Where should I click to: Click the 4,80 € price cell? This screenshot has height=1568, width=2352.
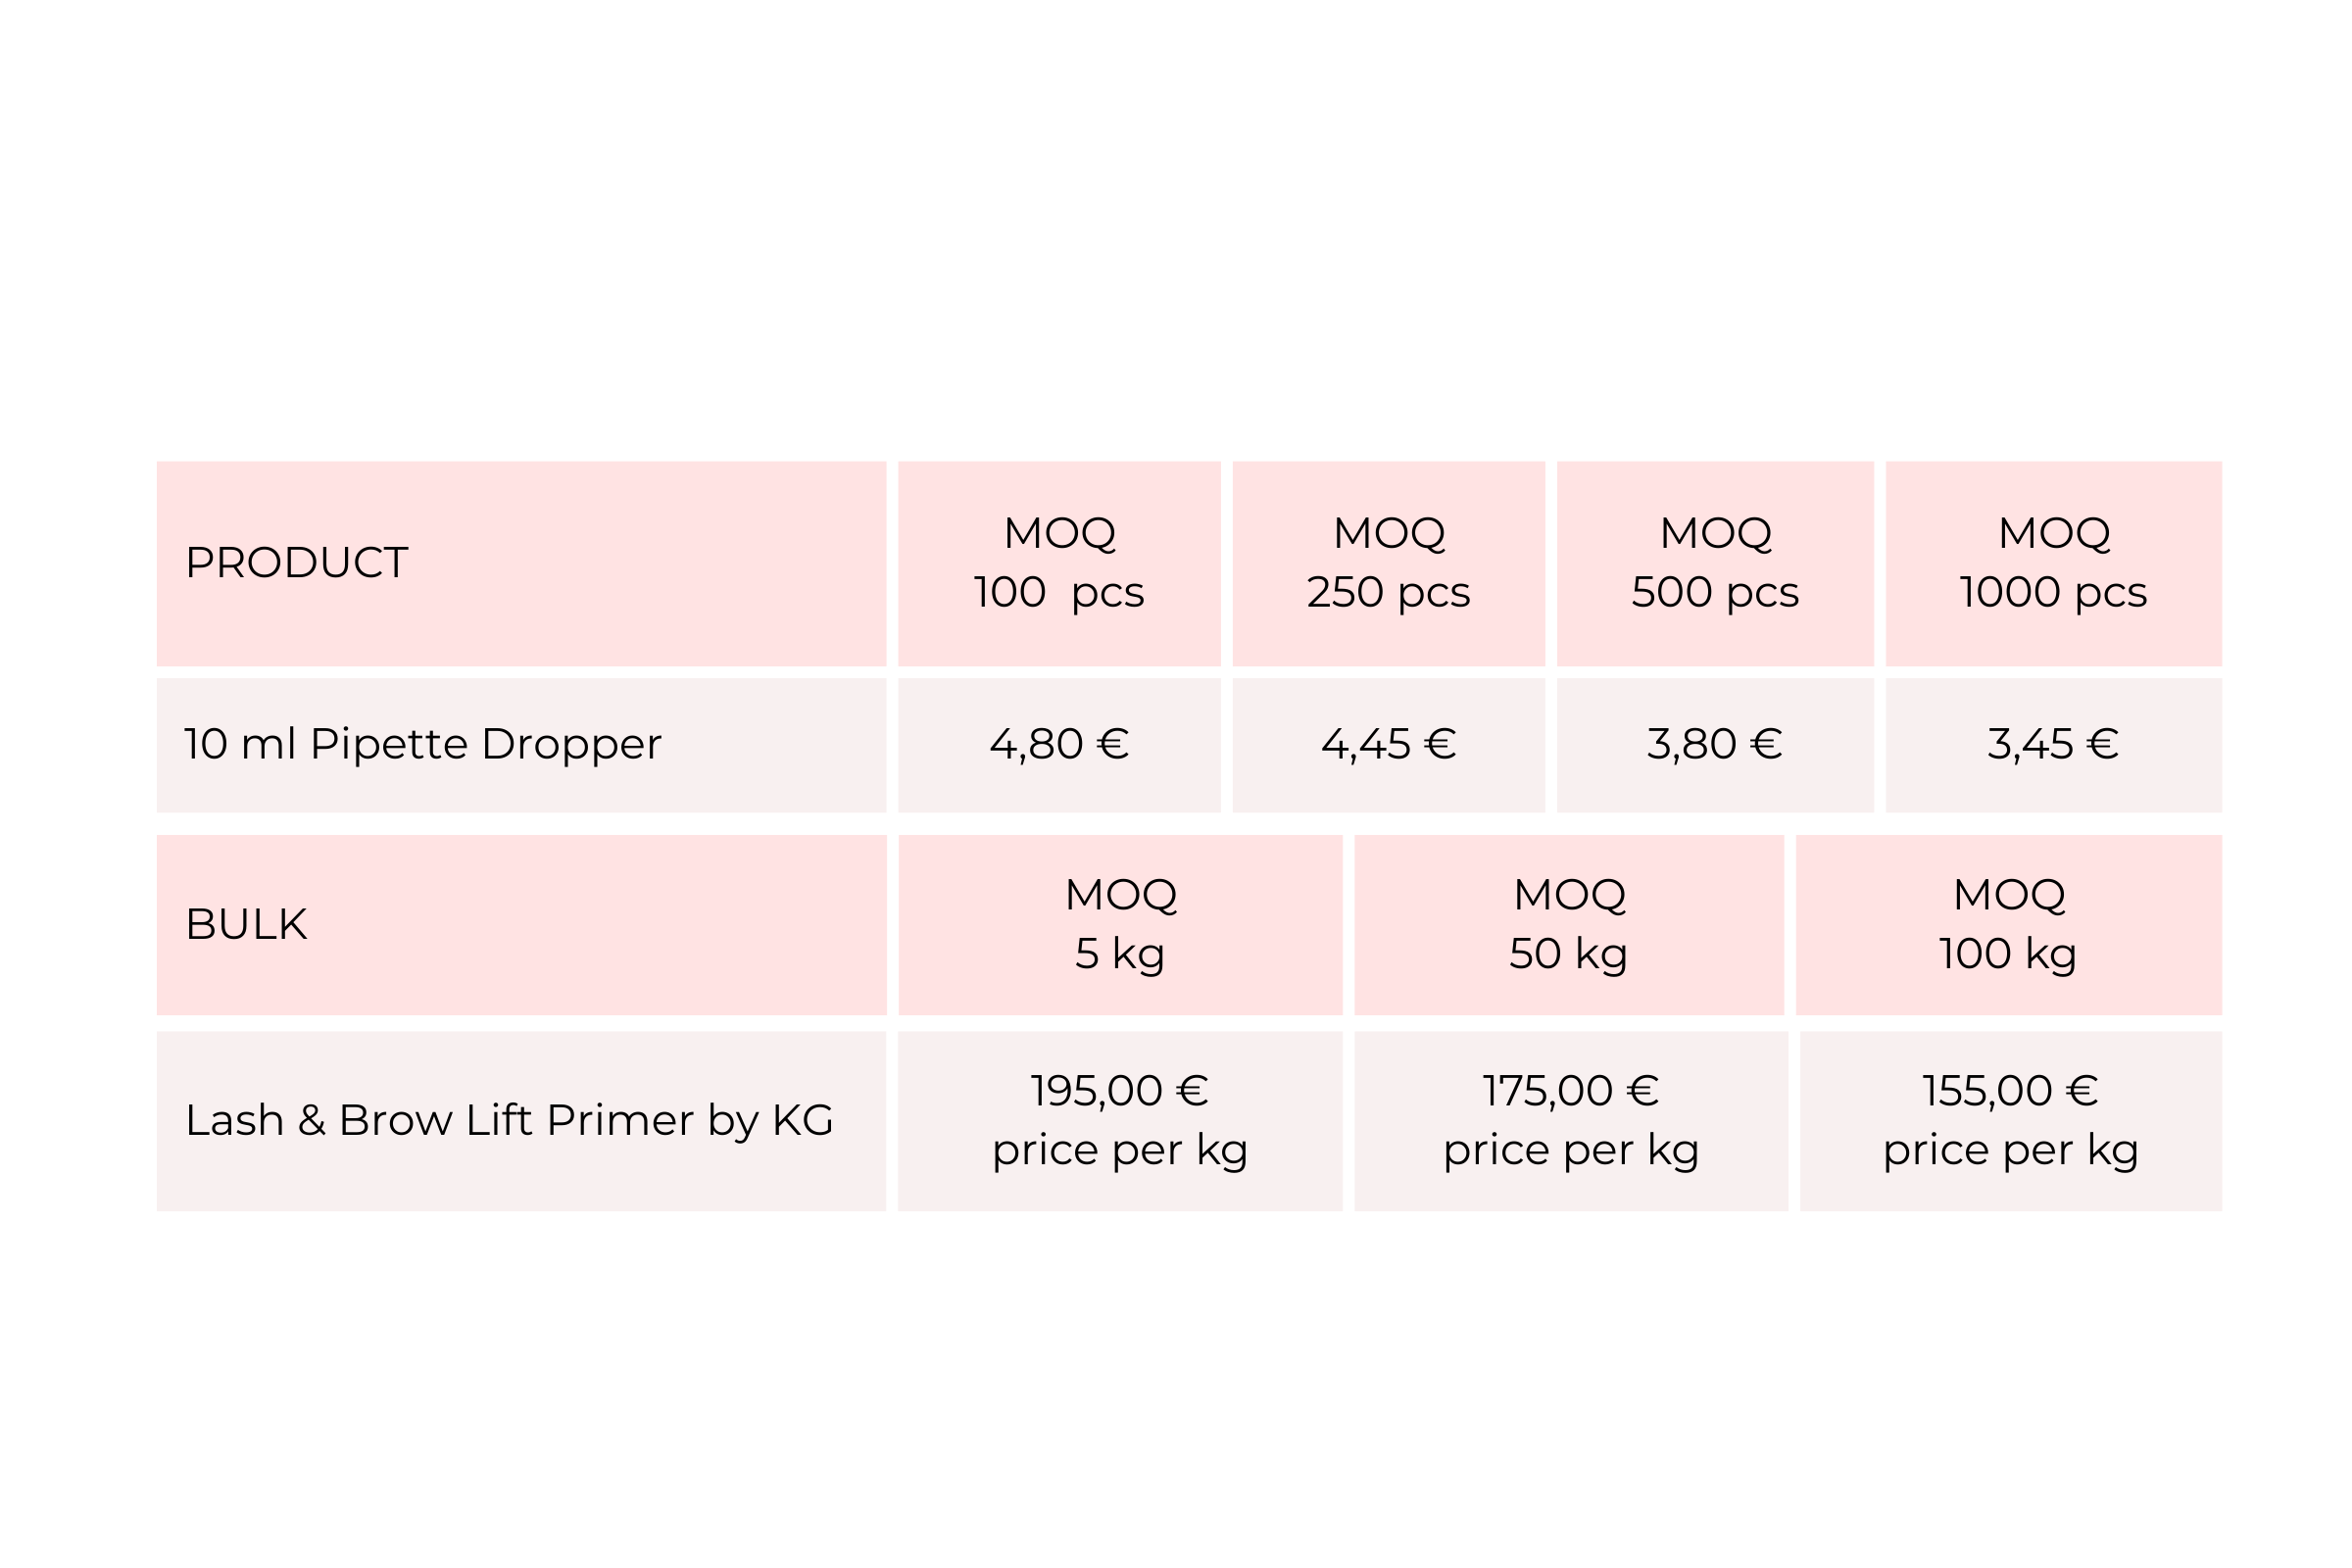click(x=1059, y=745)
